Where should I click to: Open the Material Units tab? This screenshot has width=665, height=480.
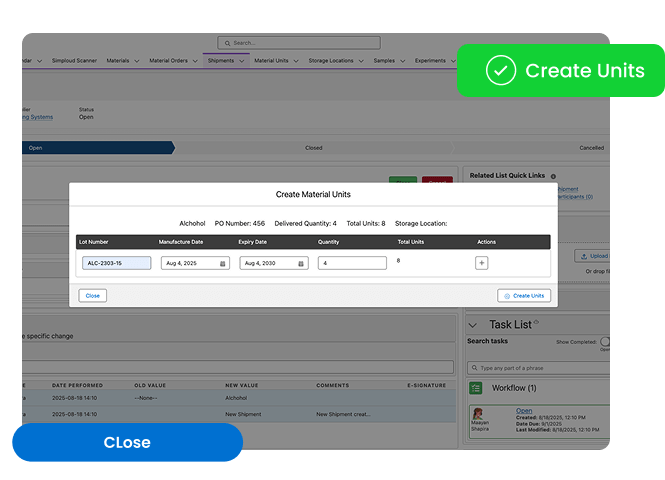tap(271, 61)
